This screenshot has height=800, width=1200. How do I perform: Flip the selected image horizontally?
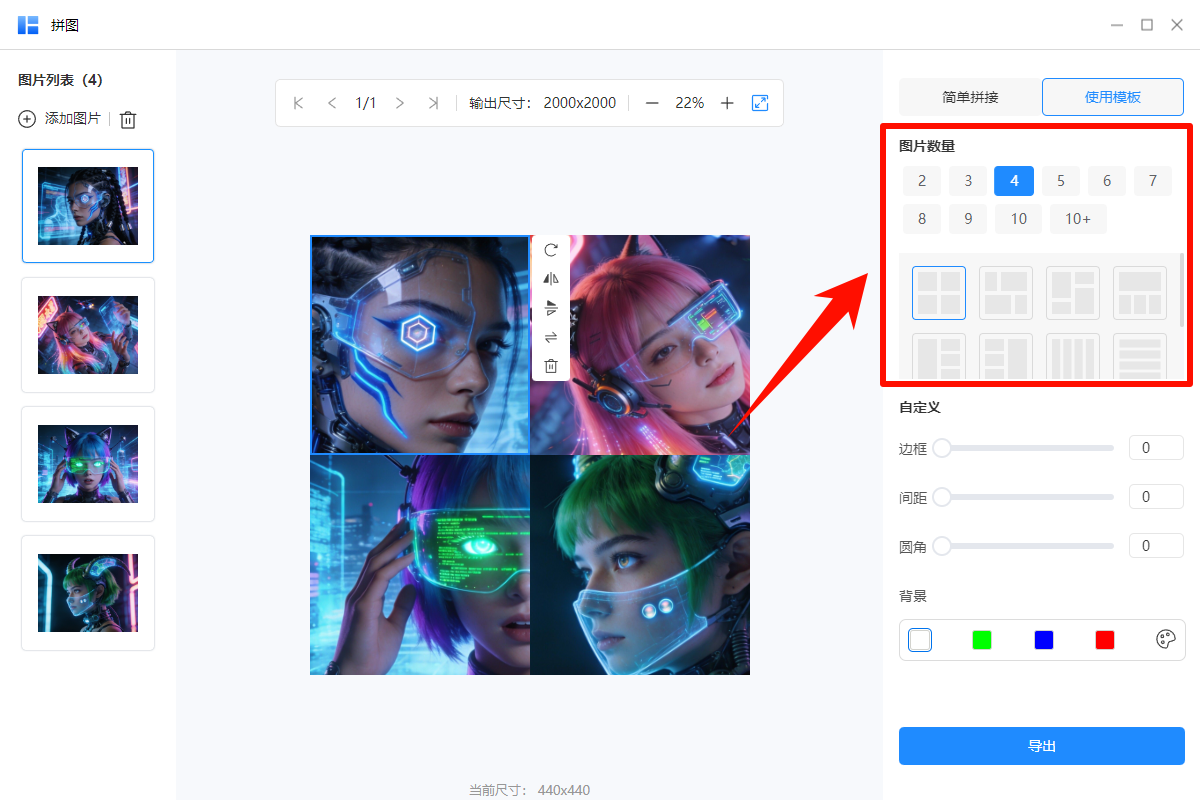tap(550, 279)
